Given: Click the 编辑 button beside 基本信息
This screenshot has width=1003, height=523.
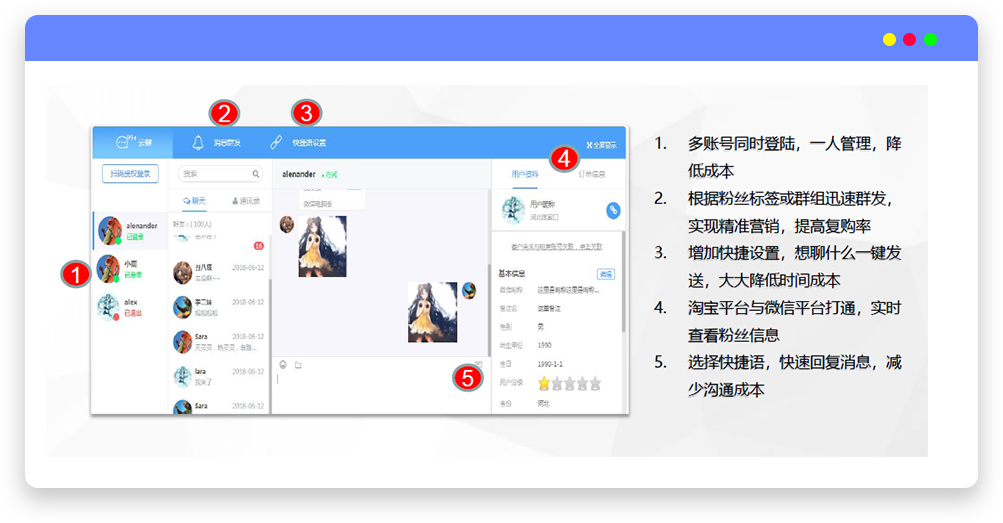Looking at the screenshot, I should [605, 273].
